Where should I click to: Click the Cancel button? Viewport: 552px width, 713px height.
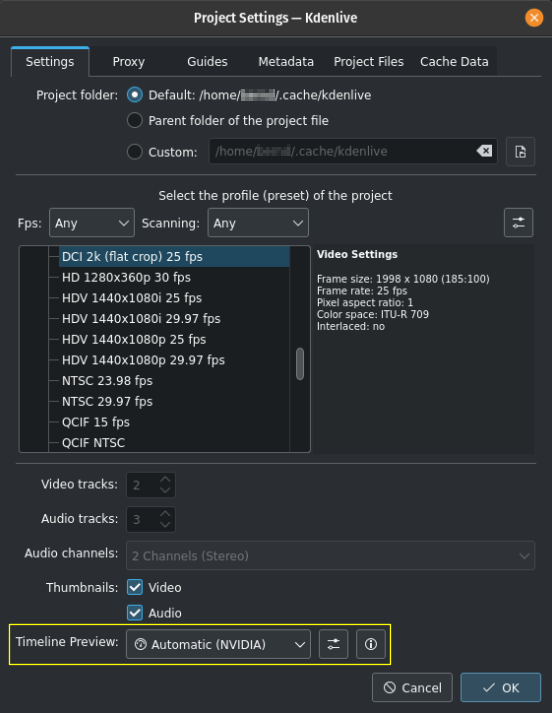tap(412, 688)
